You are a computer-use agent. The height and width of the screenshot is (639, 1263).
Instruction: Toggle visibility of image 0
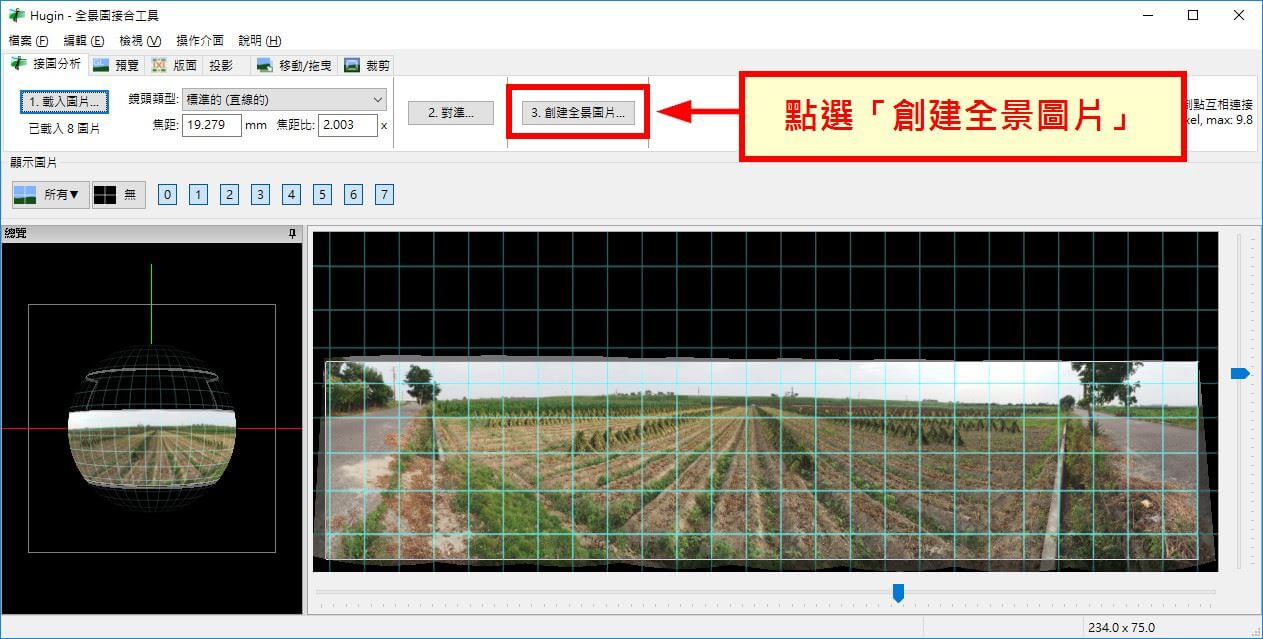point(167,195)
